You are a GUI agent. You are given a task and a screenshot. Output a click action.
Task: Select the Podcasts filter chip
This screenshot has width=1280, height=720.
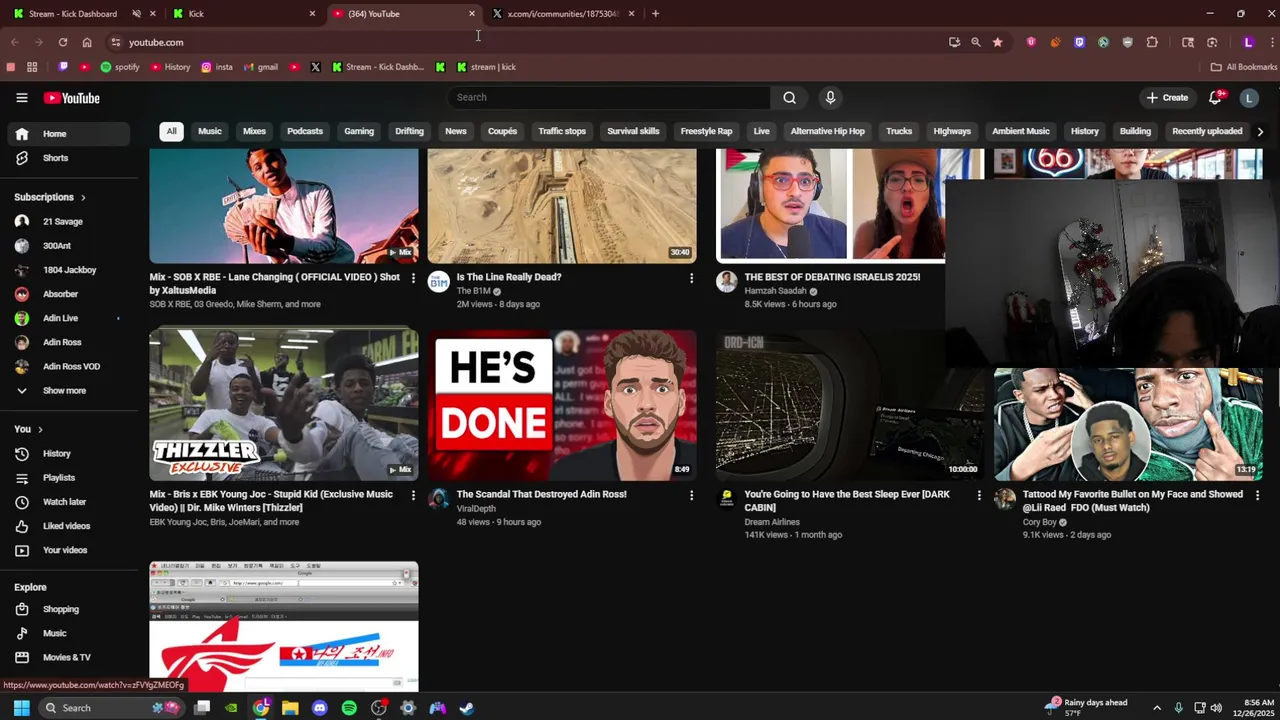coord(305,131)
